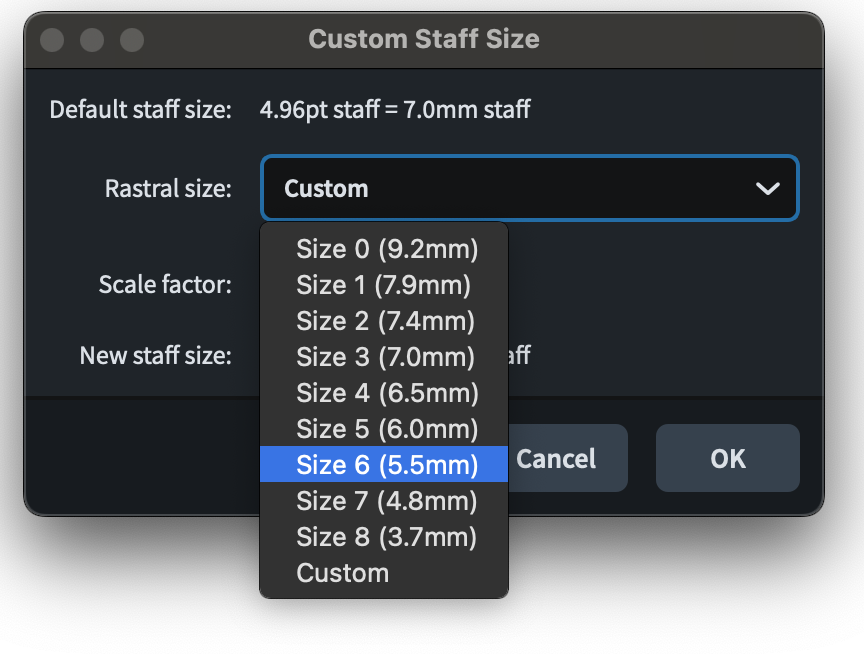Click the Custom Staff Size title bar
The width and height of the screenshot is (864, 654).
[x=424, y=40]
